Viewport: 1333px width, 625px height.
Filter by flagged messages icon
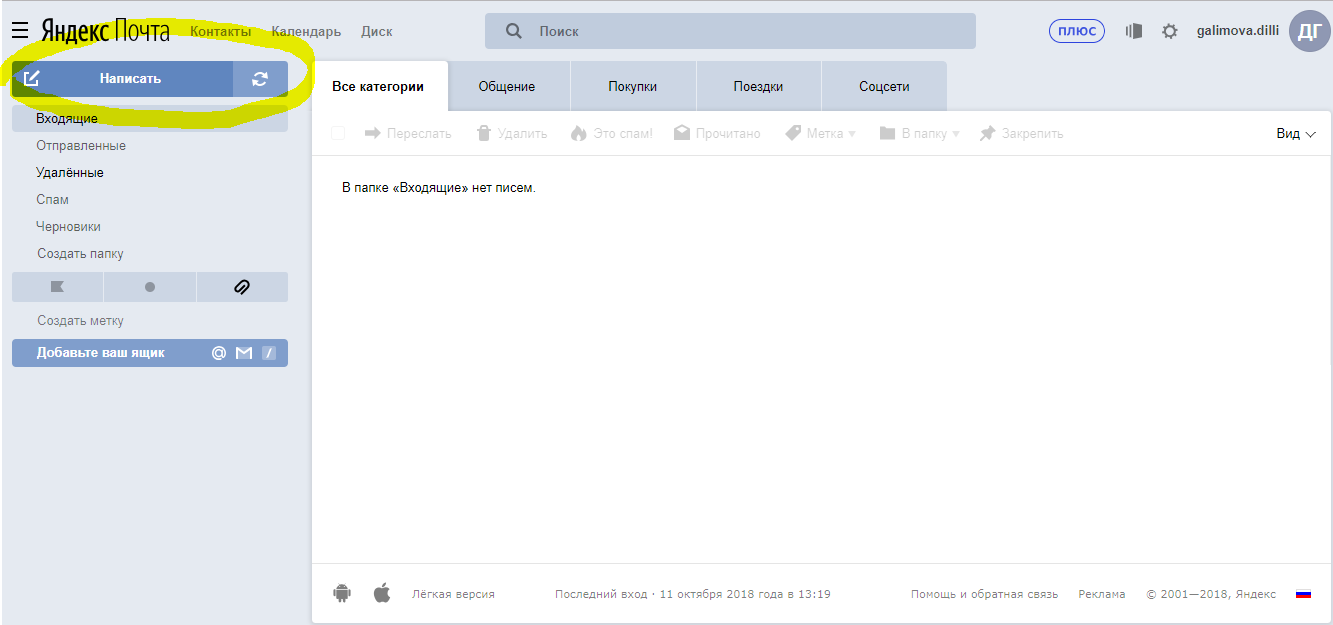tap(57, 287)
